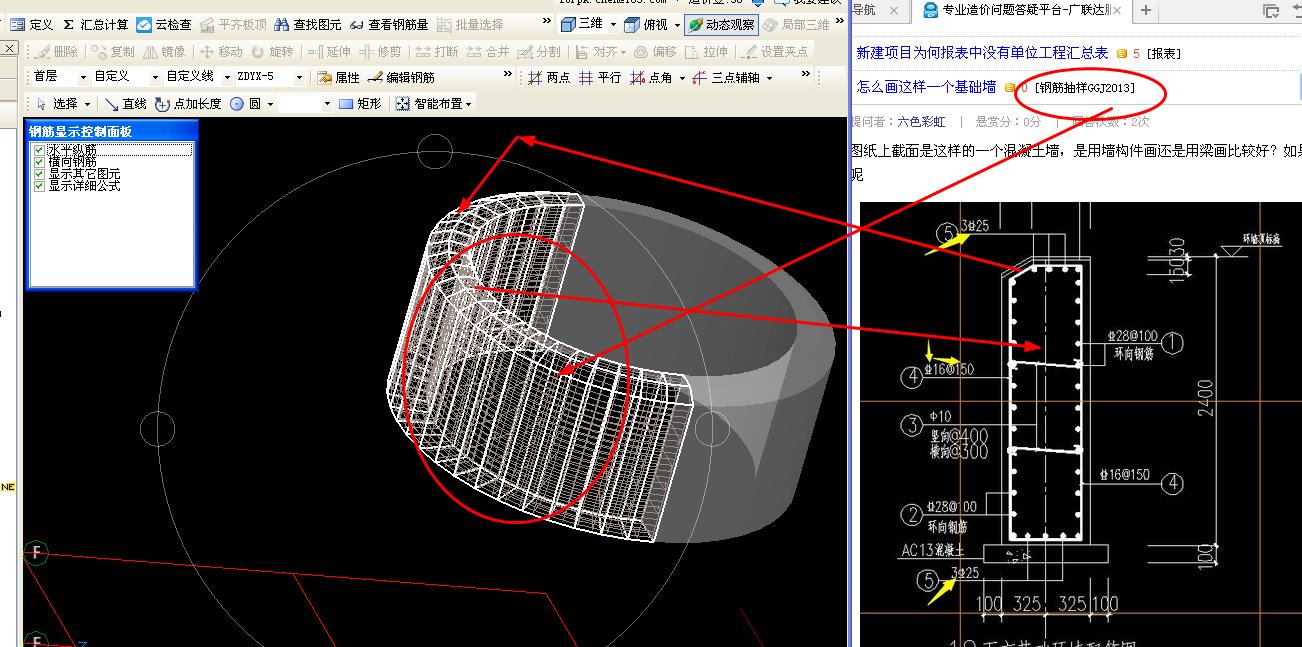The width and height of the screenshot is (1302, 647).
Task: Click 删除 delete tool
Action: [x=56, y=51]
